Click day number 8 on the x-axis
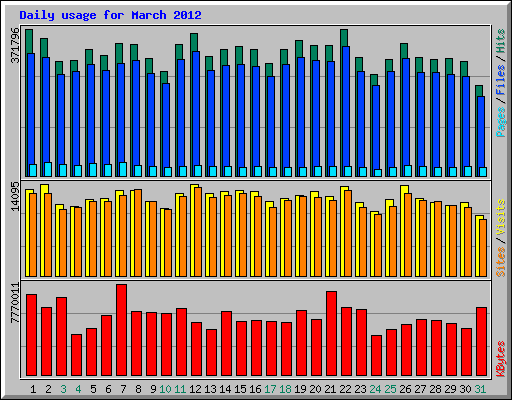512x400 pixels. point(138,389)
